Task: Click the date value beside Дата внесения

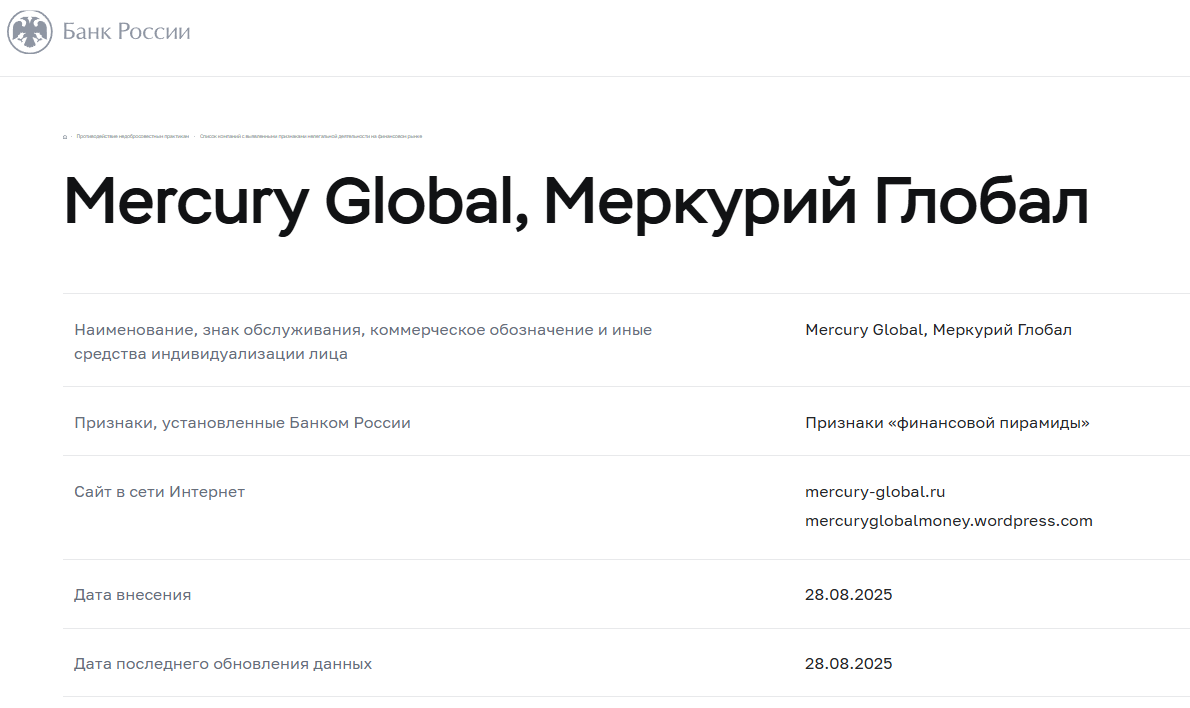Action: click(848, 595)
